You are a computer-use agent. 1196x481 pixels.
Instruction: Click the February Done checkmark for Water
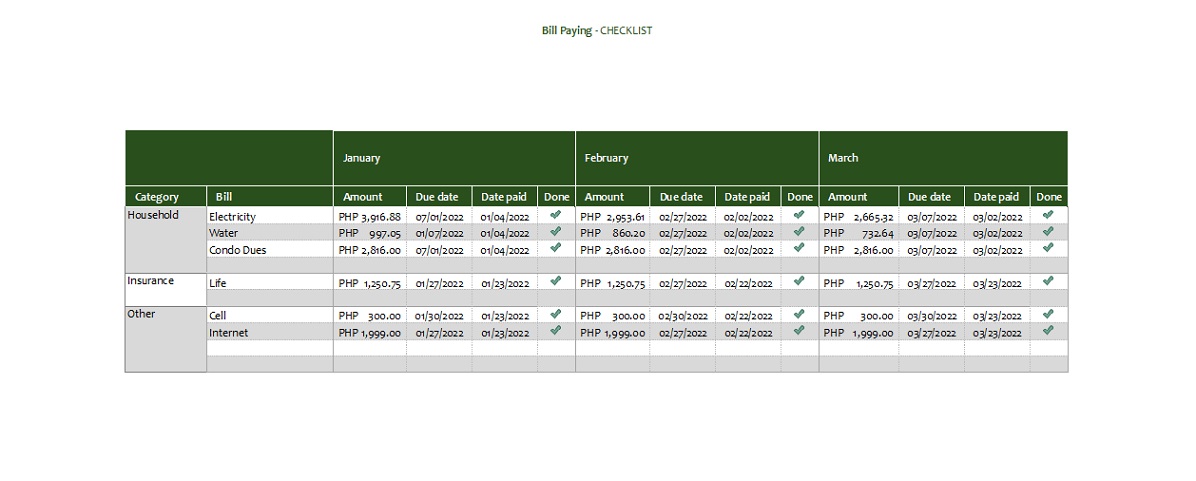tap(799, 231)
